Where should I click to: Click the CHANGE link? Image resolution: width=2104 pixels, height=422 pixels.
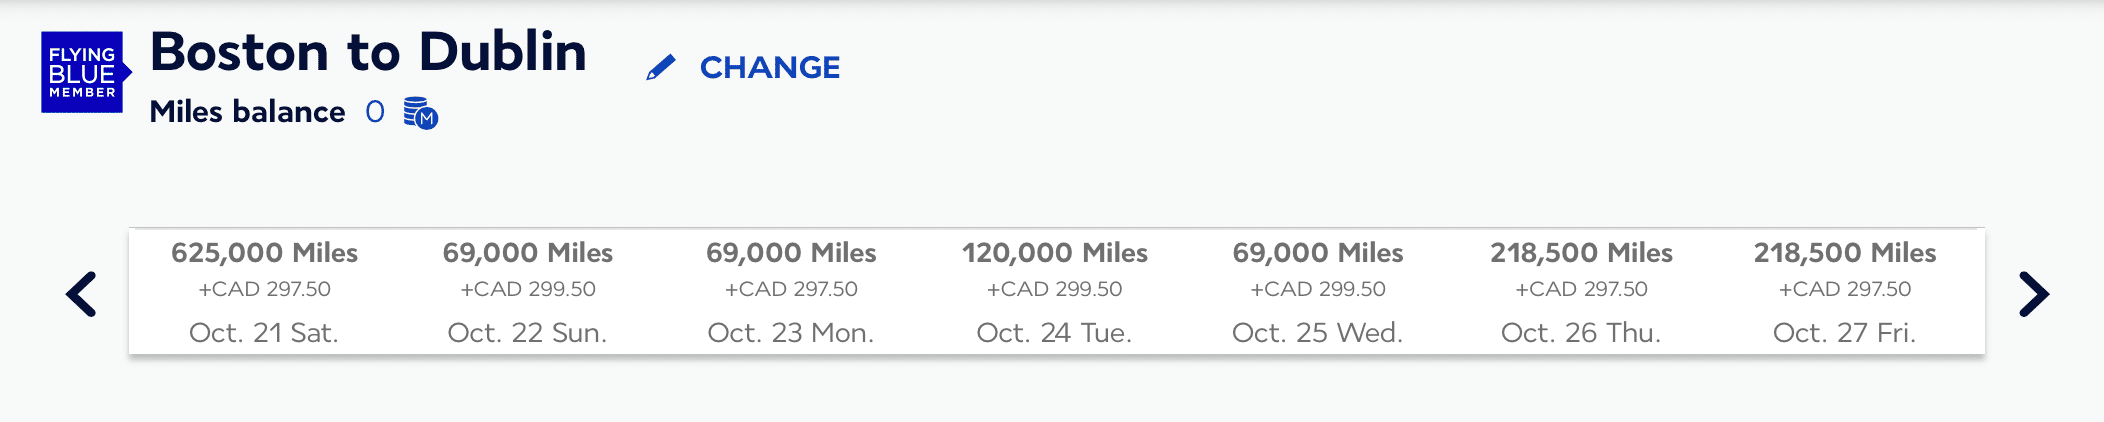pyautogui.click(x=769, y=67)
